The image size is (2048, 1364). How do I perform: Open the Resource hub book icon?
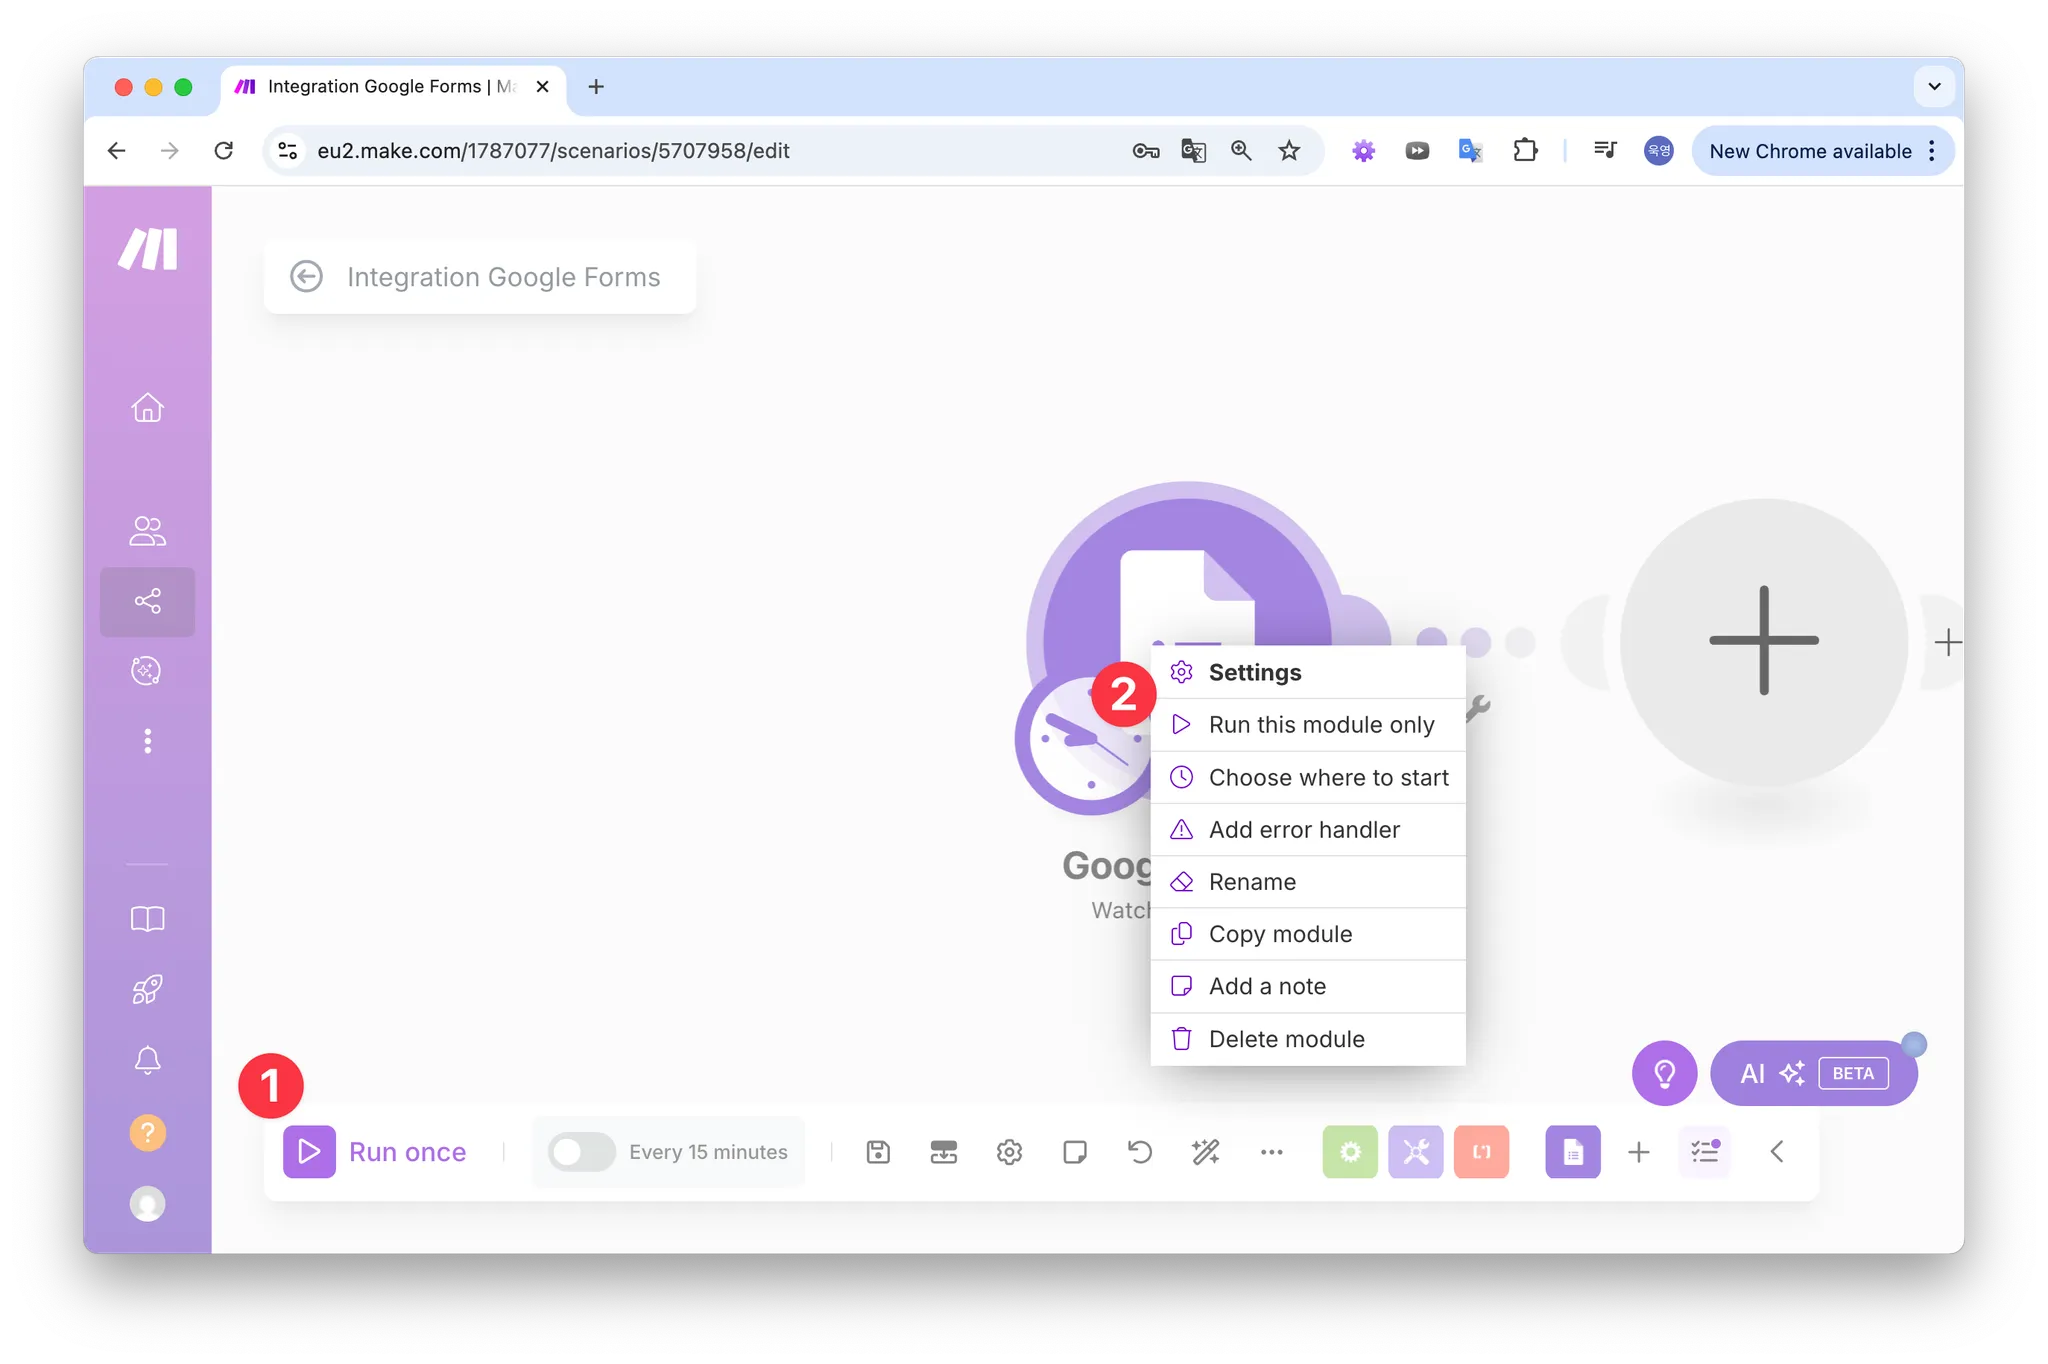point(147,919)
